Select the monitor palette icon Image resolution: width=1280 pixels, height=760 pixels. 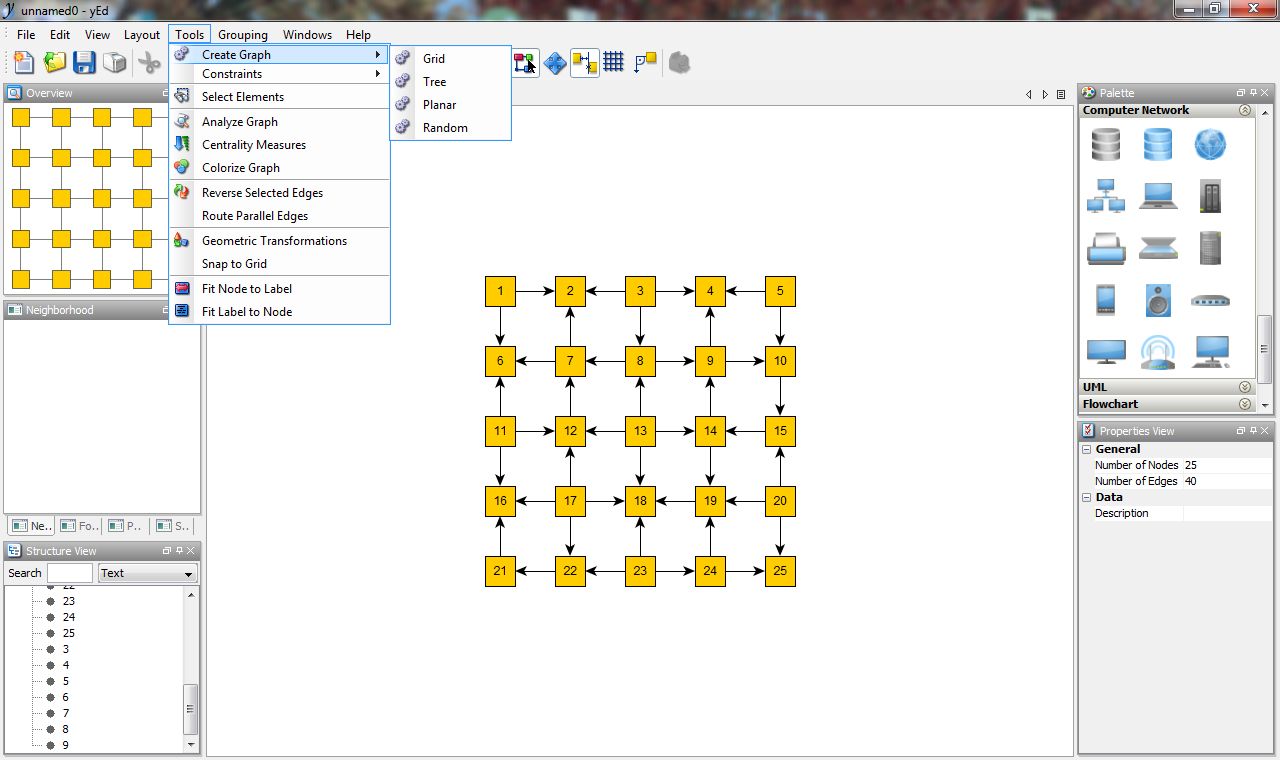click(x=1106, y=352)
